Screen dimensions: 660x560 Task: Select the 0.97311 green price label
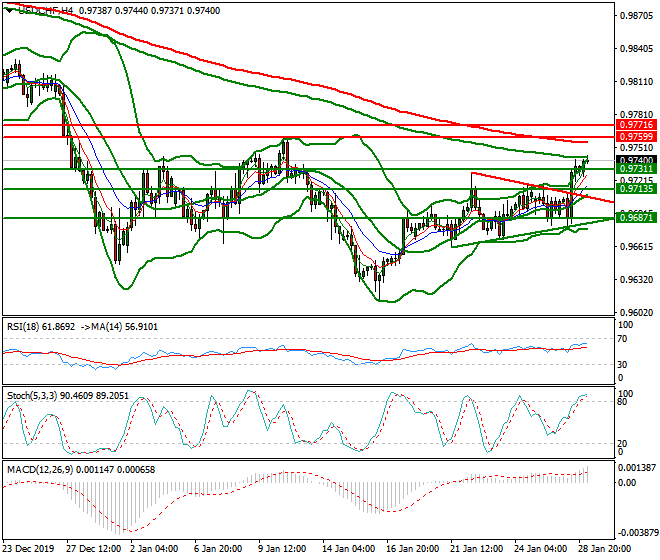[636, 169]
